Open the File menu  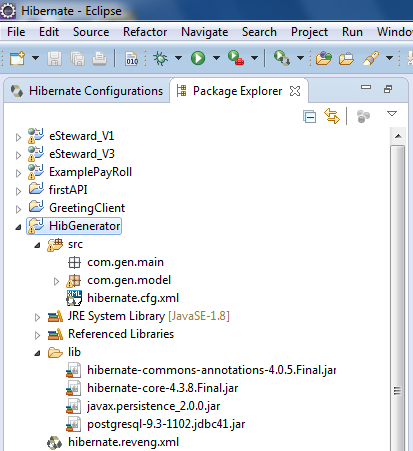click(16, 32)
